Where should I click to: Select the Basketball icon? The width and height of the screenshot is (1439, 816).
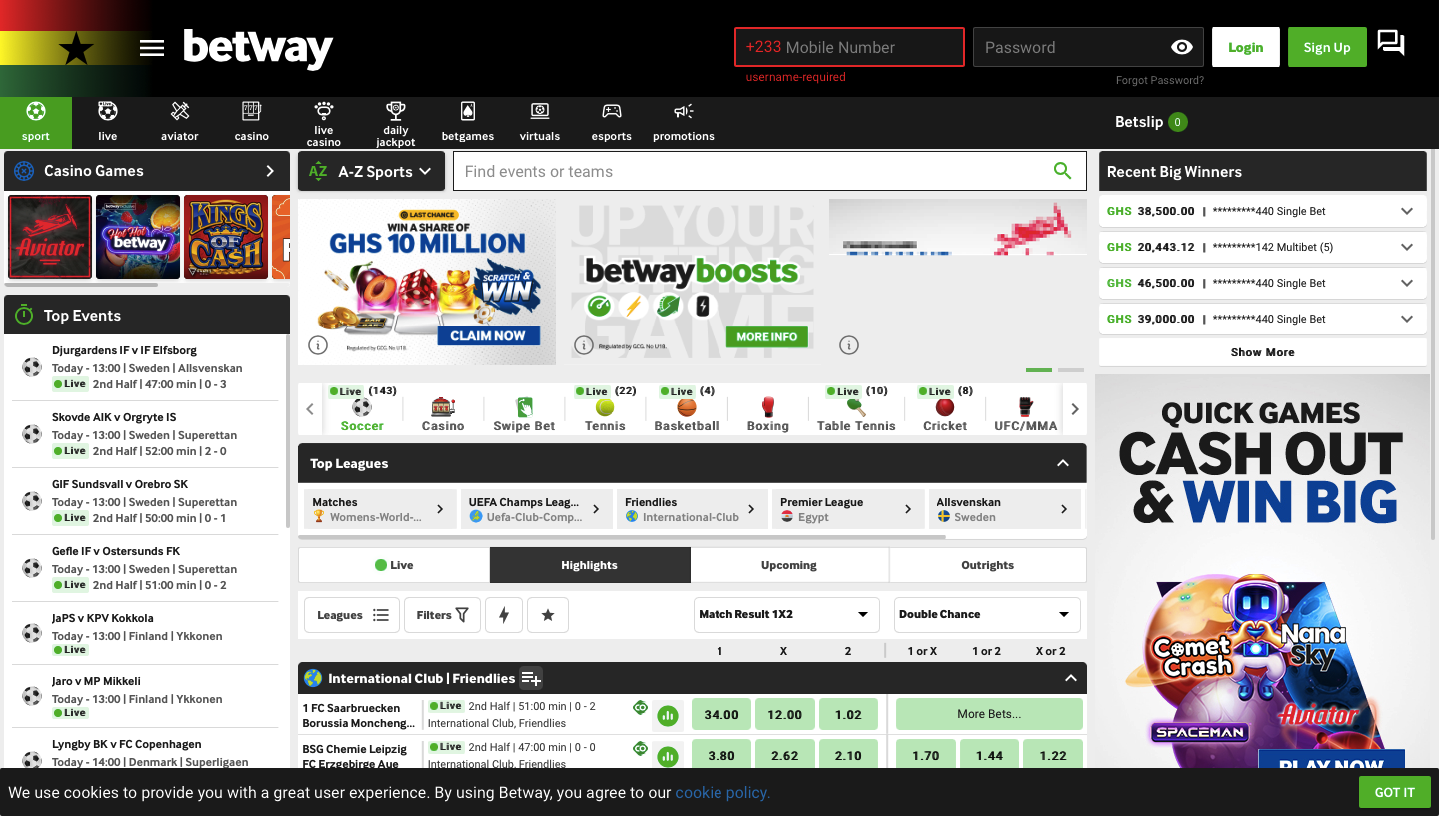coord(686,407)
